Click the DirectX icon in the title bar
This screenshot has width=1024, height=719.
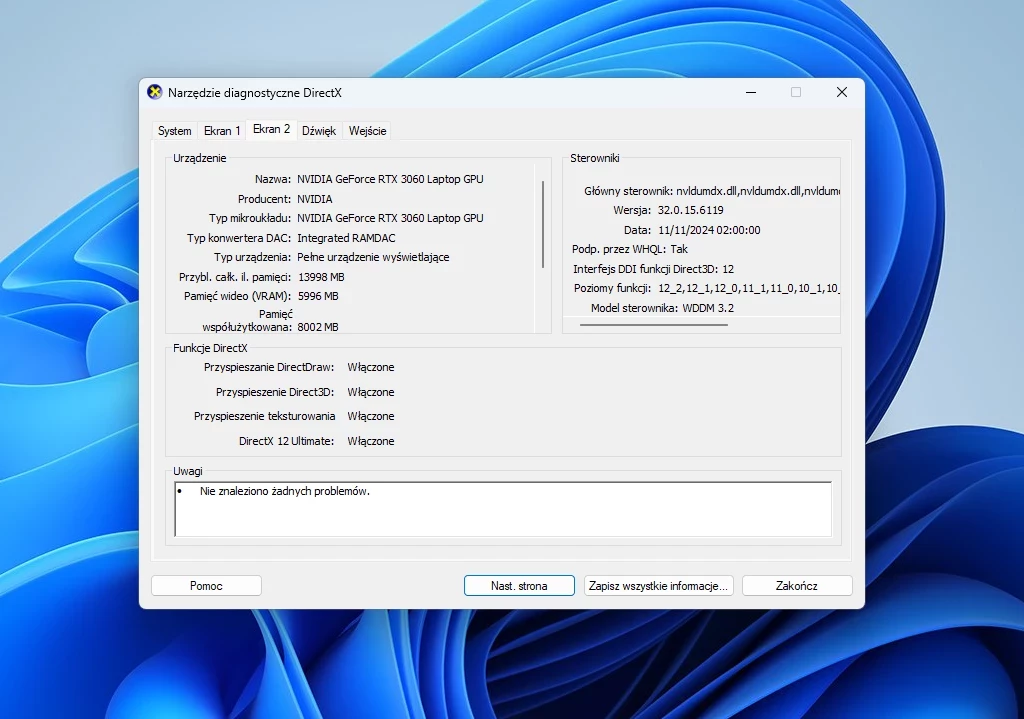pyautogui.click(x=155, y=92)
